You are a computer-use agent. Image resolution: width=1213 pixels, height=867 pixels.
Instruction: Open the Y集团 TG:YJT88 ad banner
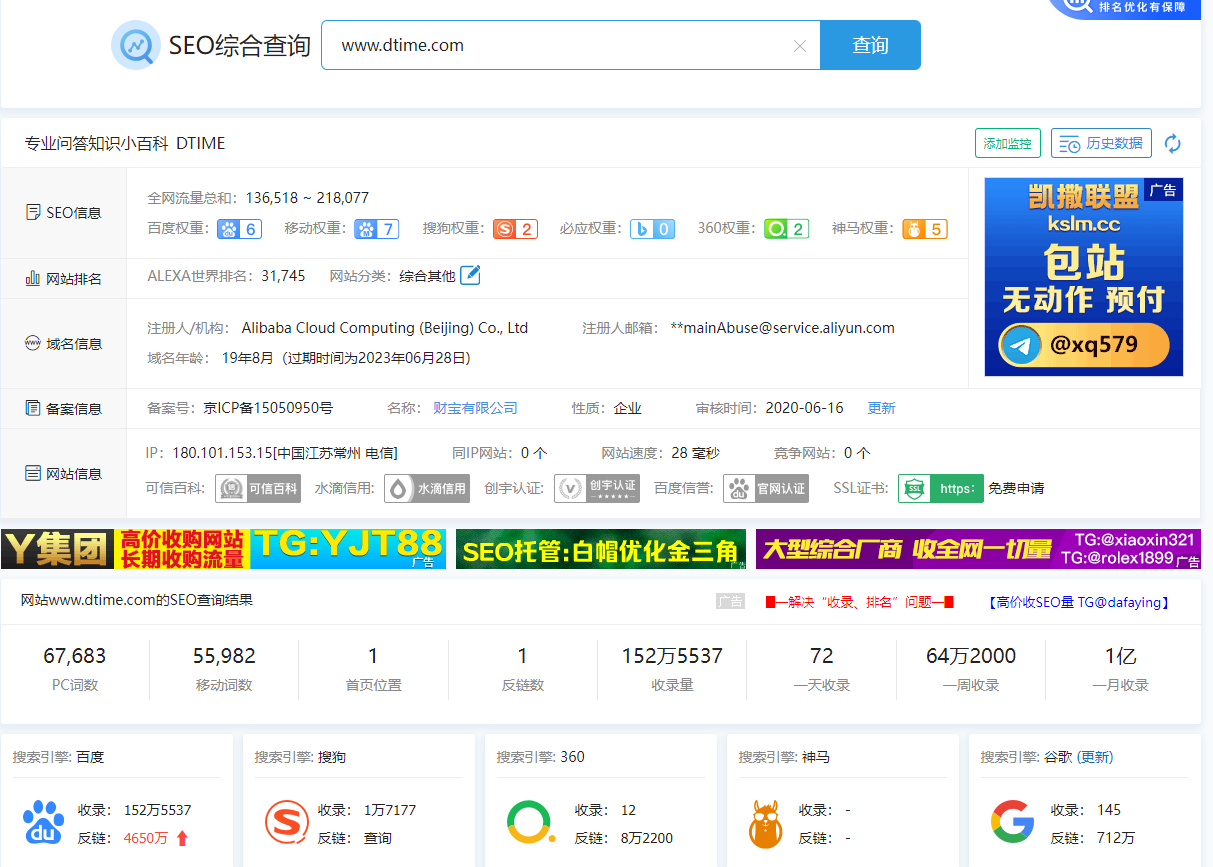pyautogui.click(x=223, y=549)
